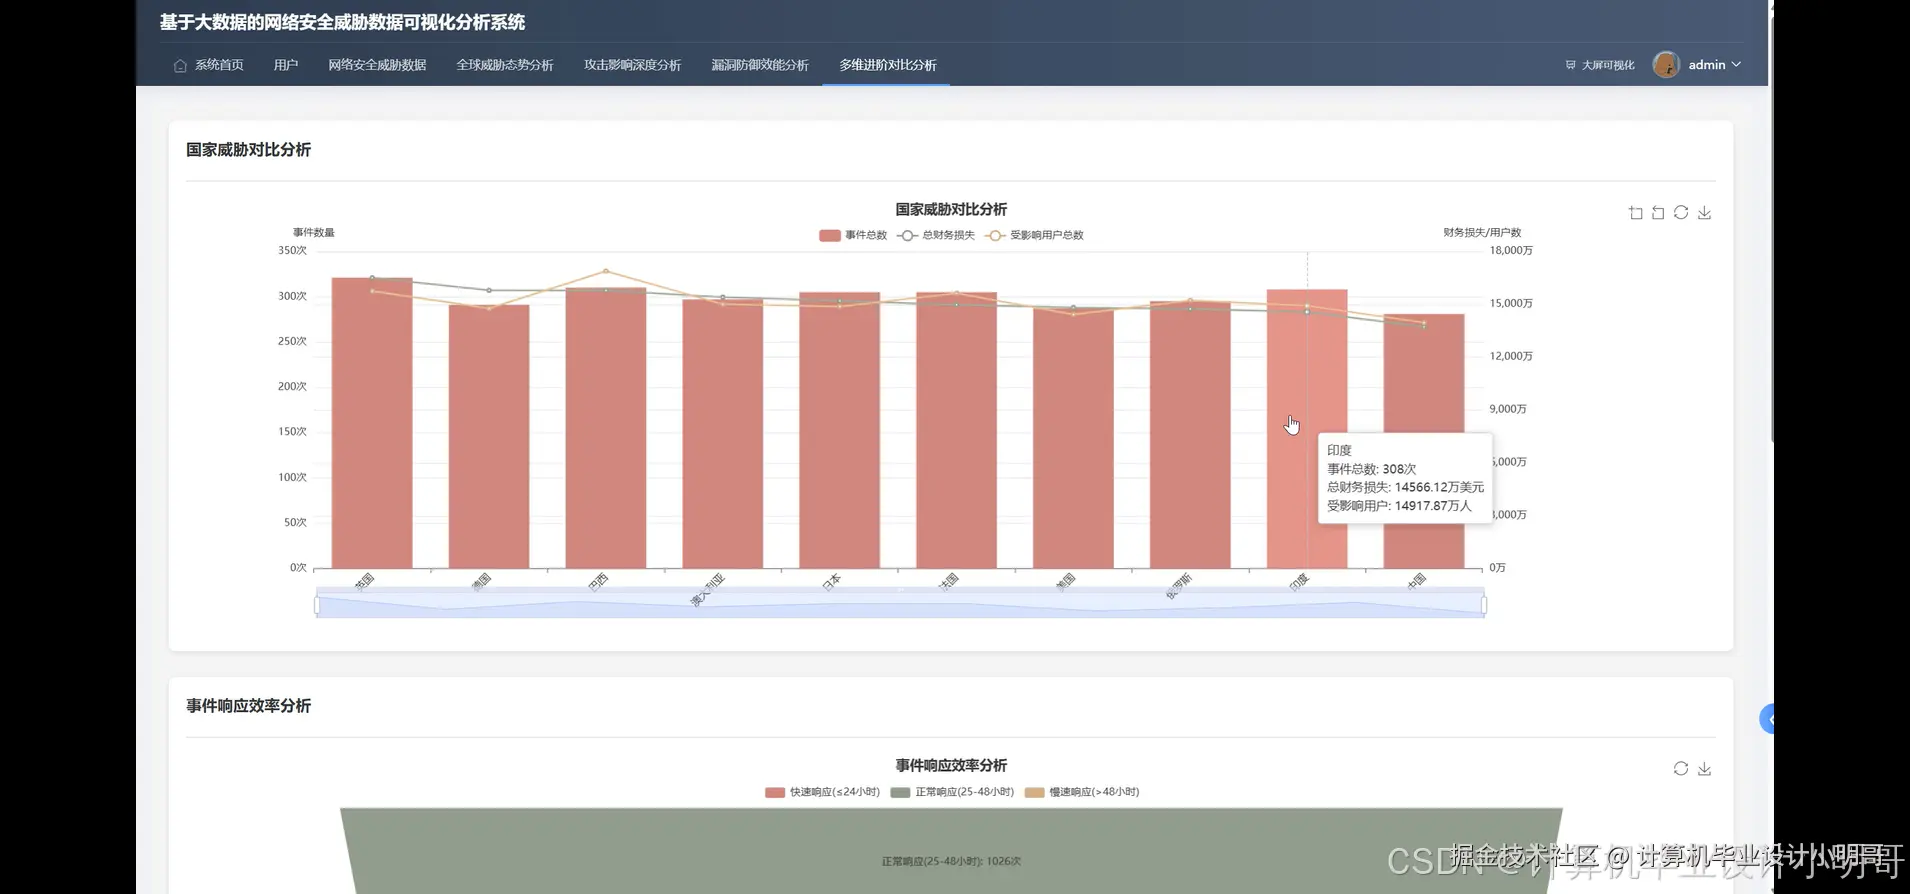Click the 350次 axis label

tap(292, 251)
